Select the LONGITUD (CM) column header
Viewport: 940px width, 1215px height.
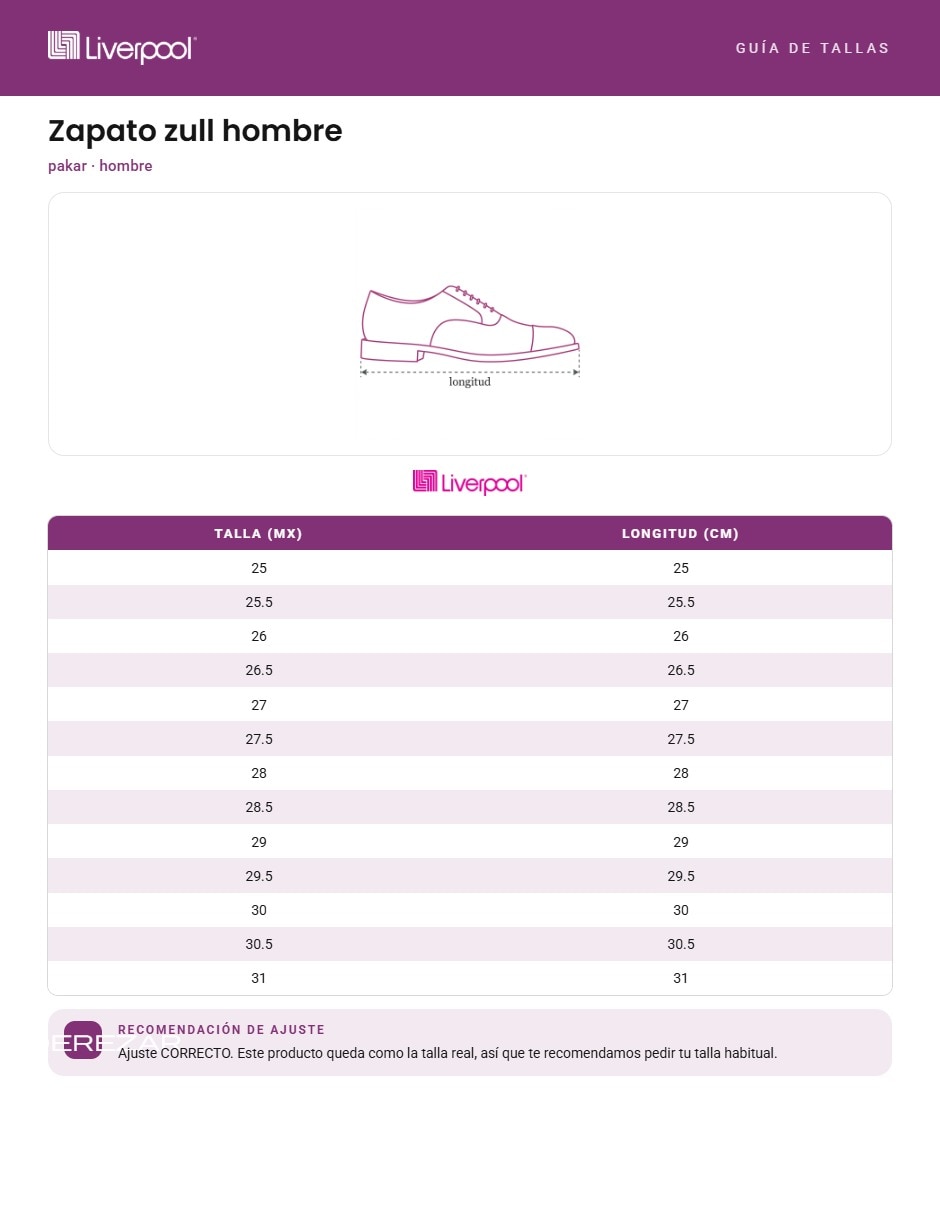[x=680, y=534]
